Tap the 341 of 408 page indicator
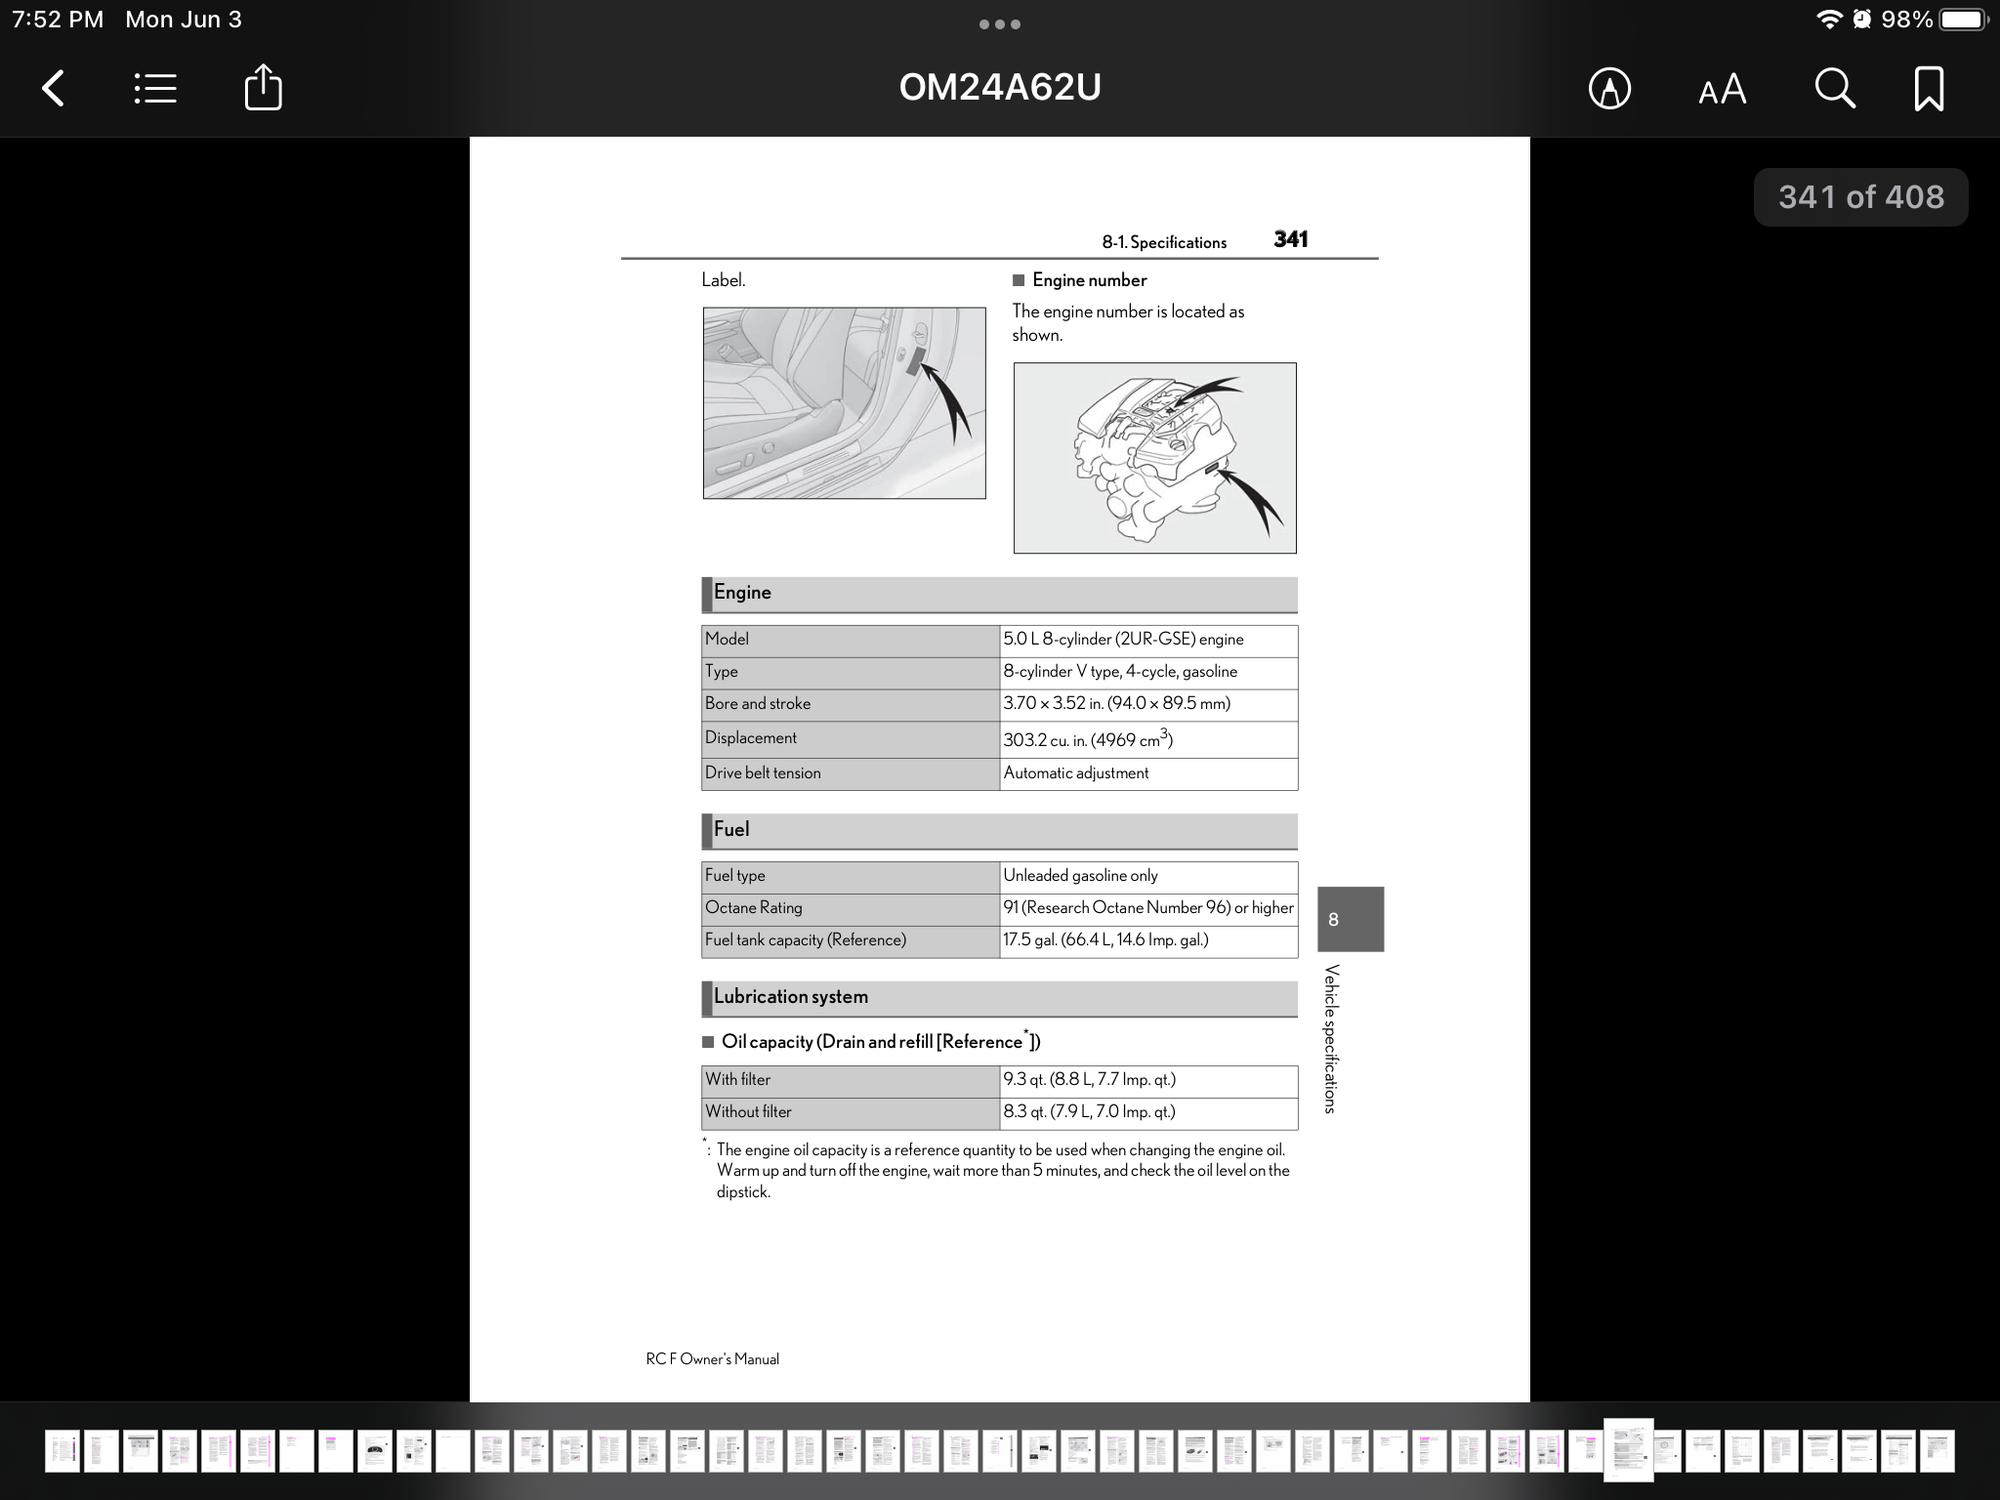 click(1860, 197)
